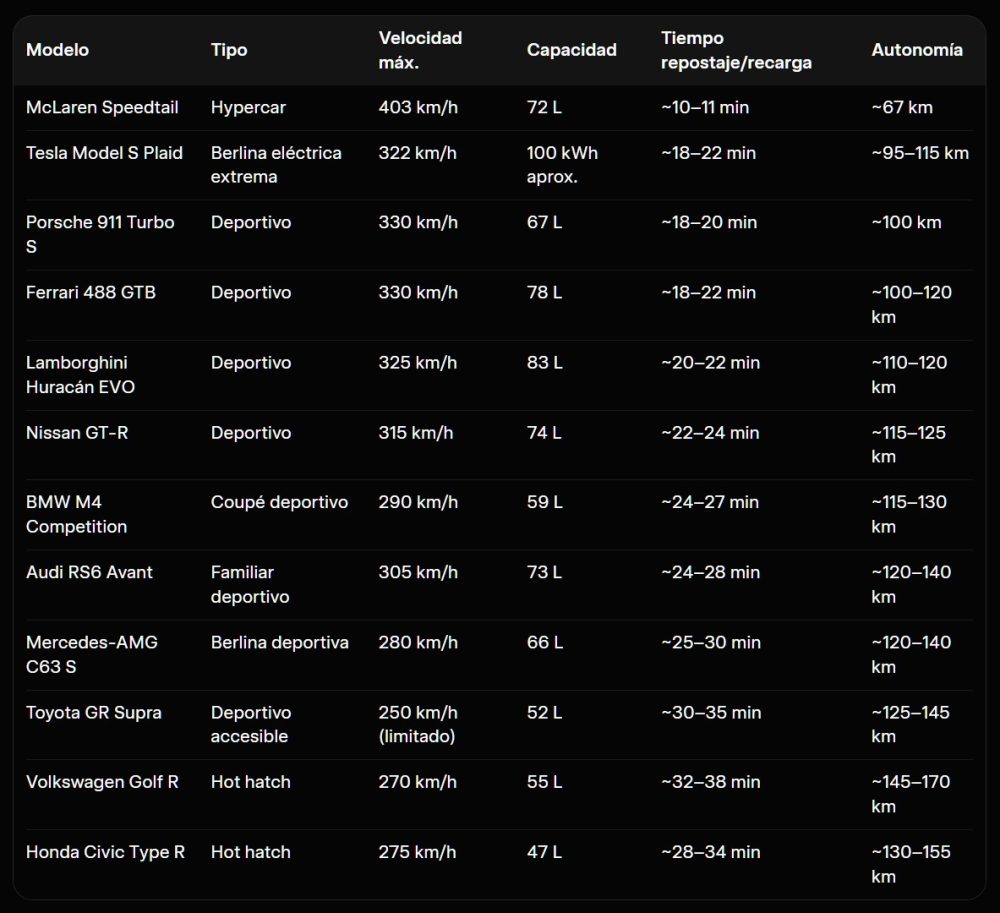Click the '100 kWh aprox.' capacity cell

pyautogui.click(x=562, y=164)
